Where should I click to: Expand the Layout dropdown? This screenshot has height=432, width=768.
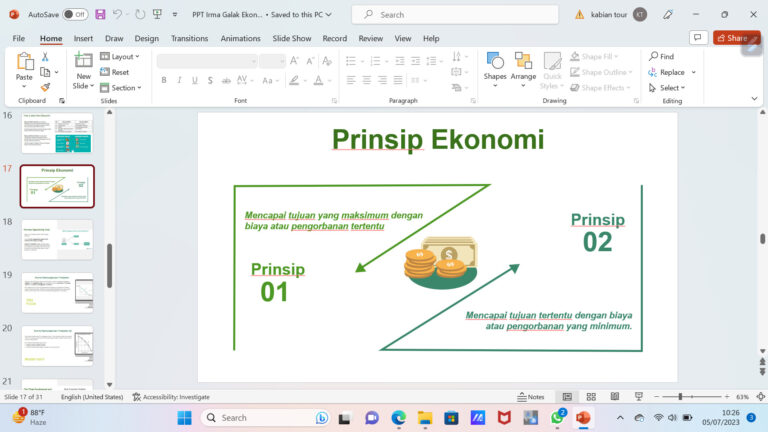tap(123, 57)
